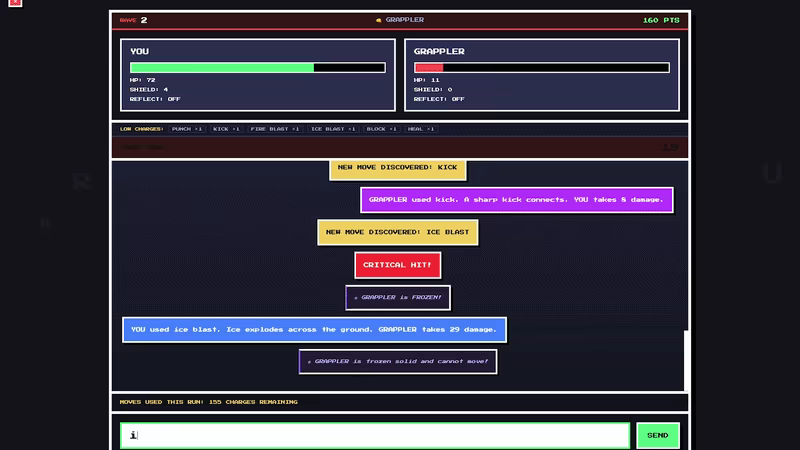Image resolution: width=800 pixels, height=450 pixels.
Task: Click the HEAL ×1 charge chip
Action: click(x=421, y=129)
